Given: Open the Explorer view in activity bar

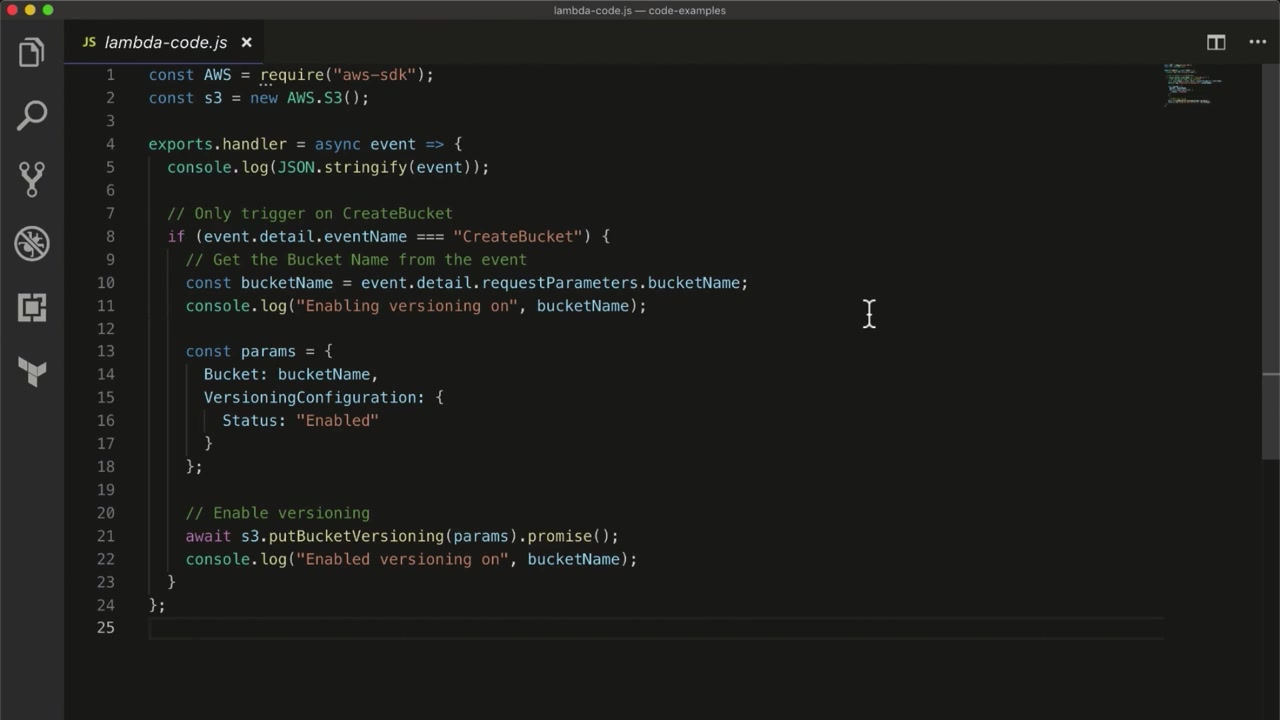Looking at the screenshot, I should point(32,52).
